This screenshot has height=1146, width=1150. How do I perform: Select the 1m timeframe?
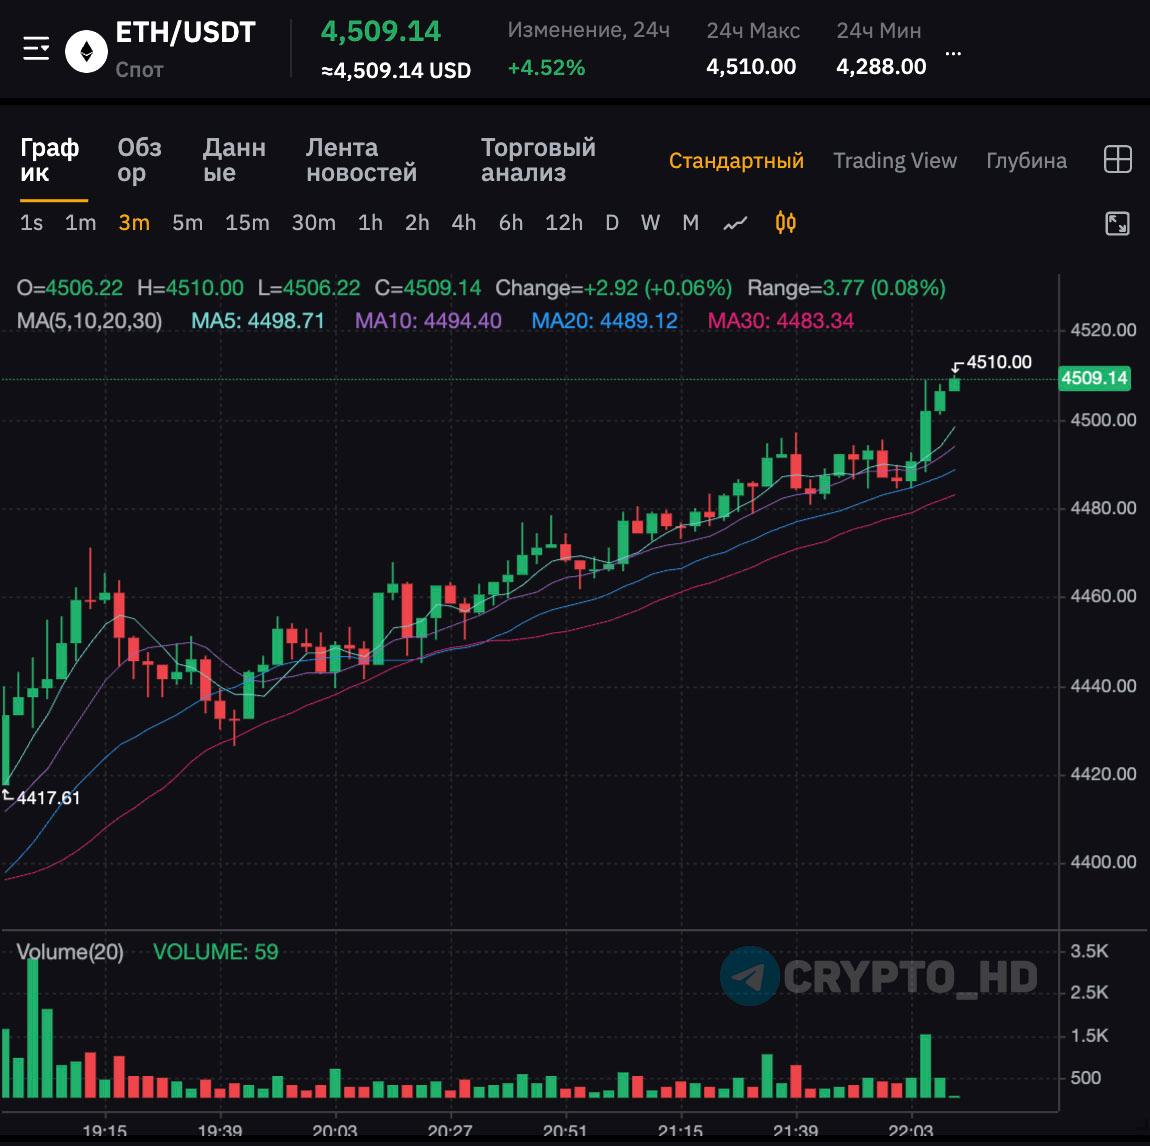coord(80,223)
